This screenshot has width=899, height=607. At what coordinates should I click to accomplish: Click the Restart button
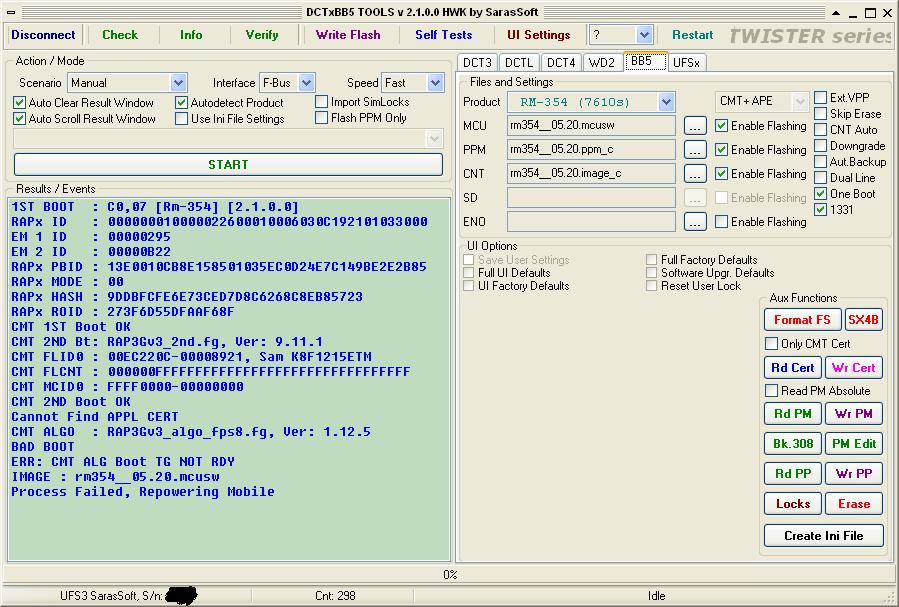693,35
